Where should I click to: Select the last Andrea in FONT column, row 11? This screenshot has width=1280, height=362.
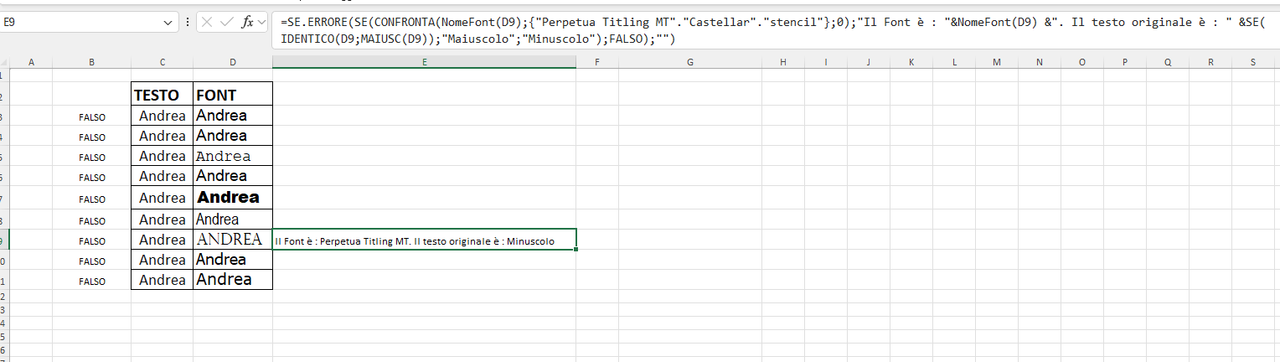(x=232, y=281)
